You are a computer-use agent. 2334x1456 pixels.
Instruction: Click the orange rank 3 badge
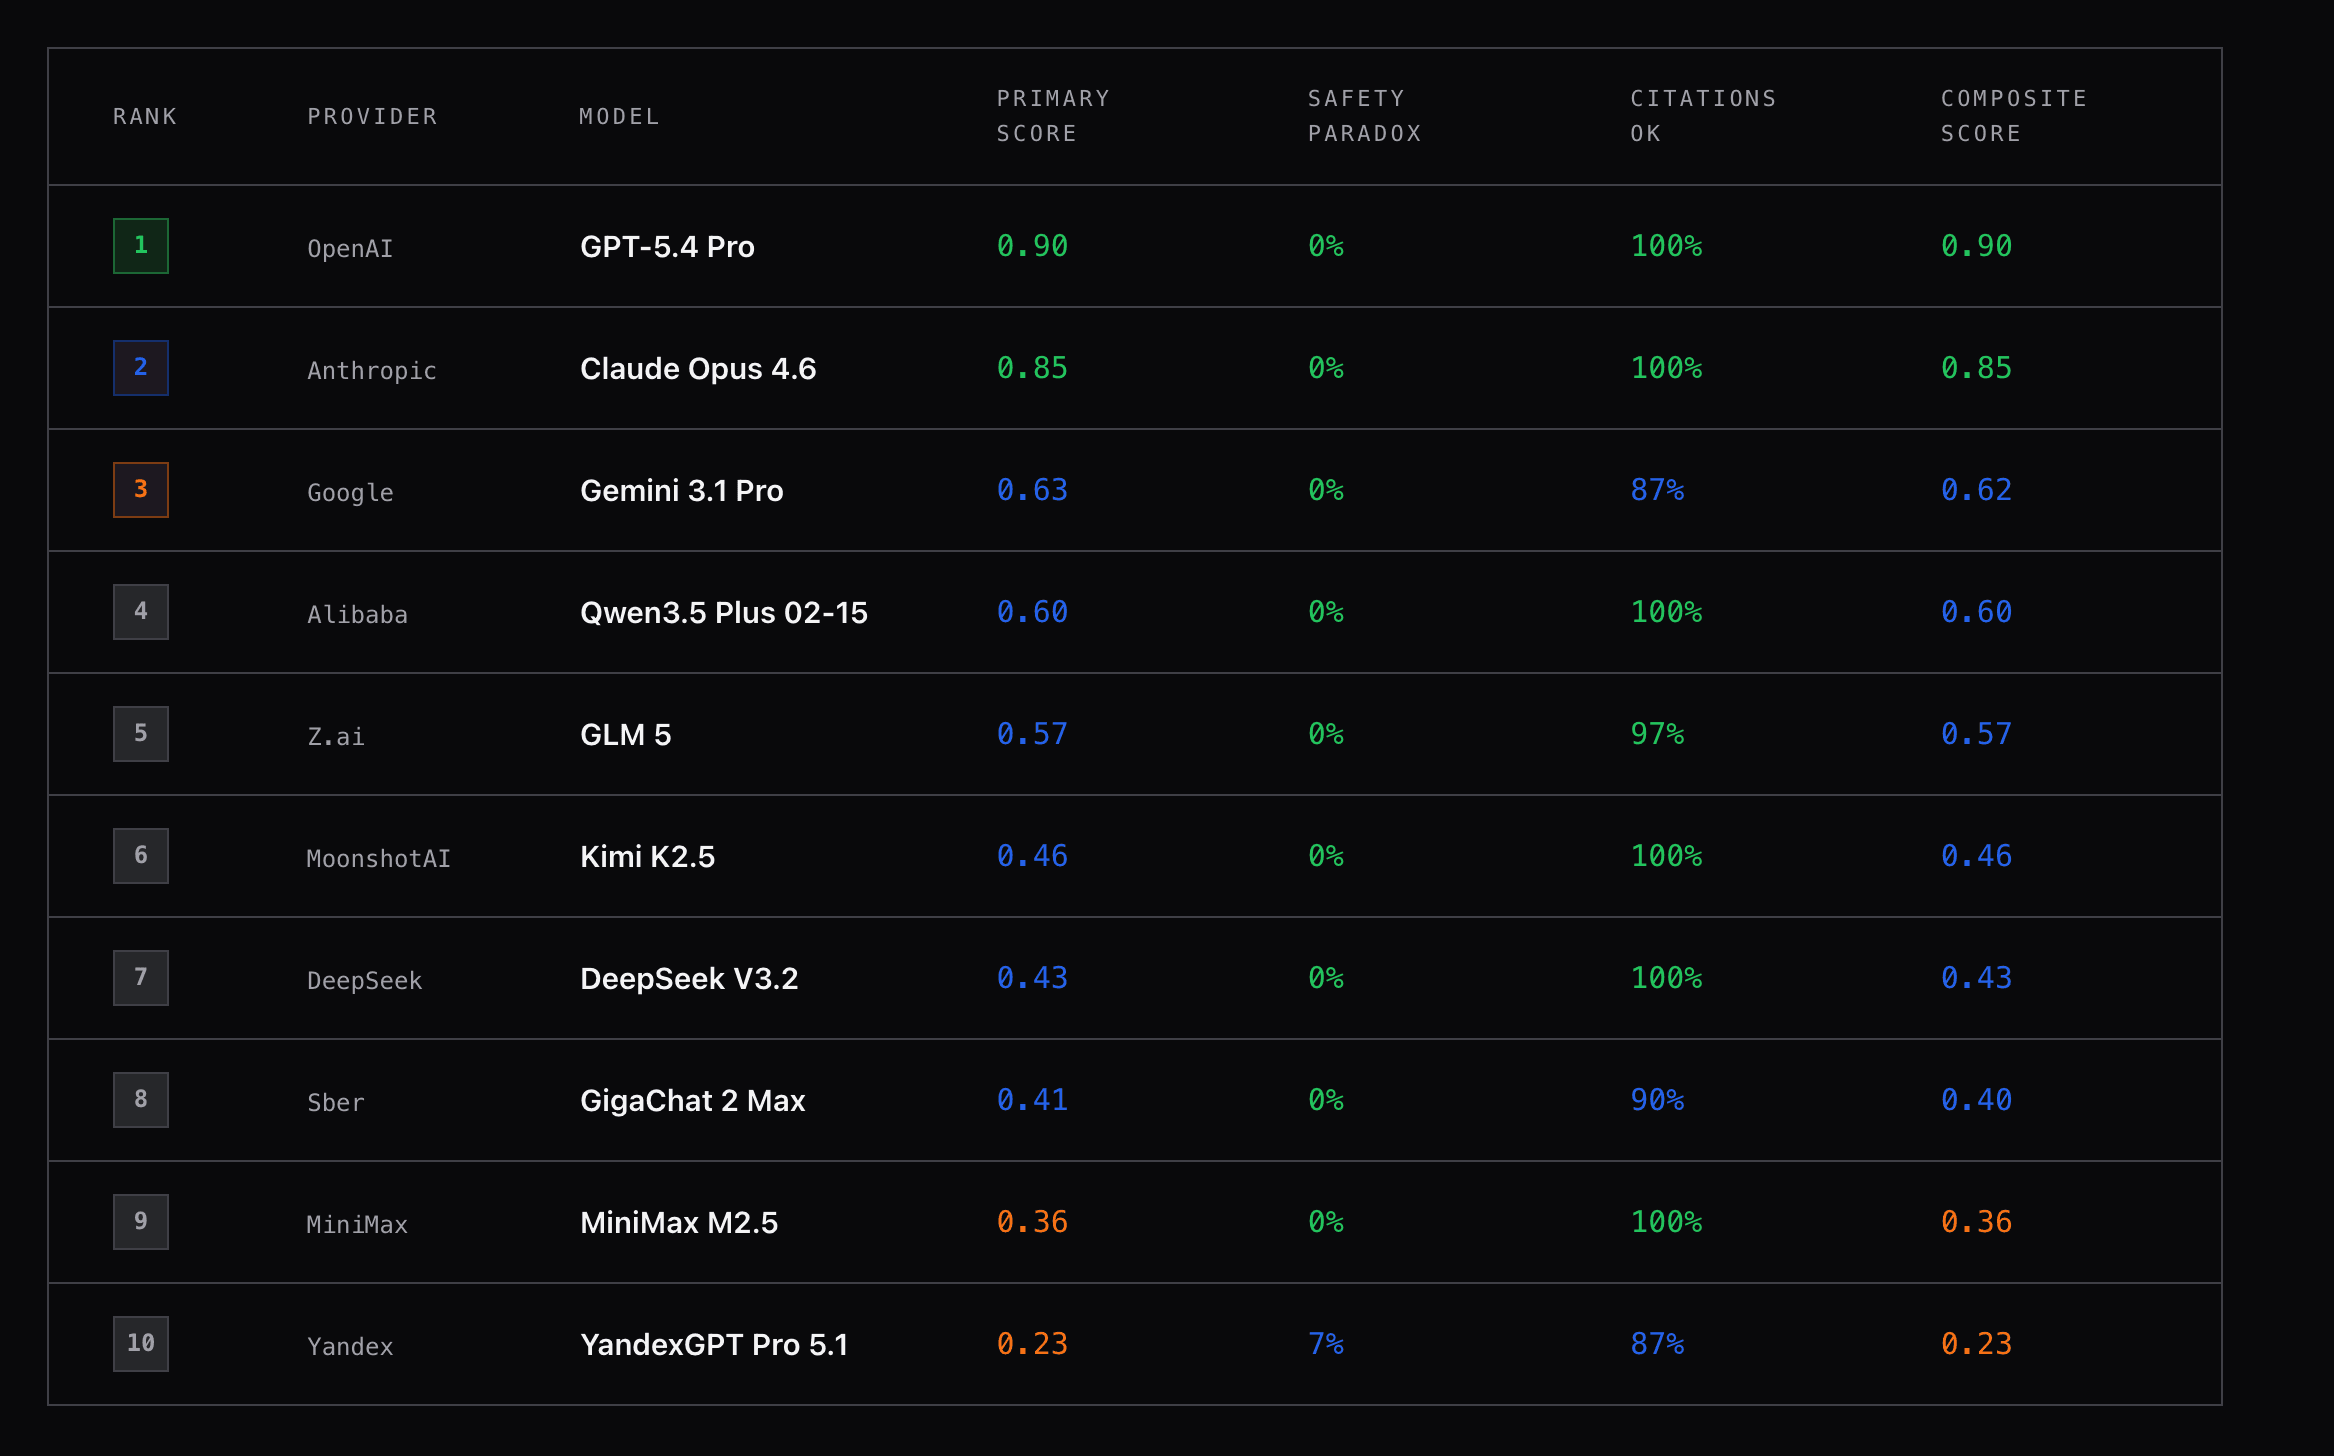141,490
